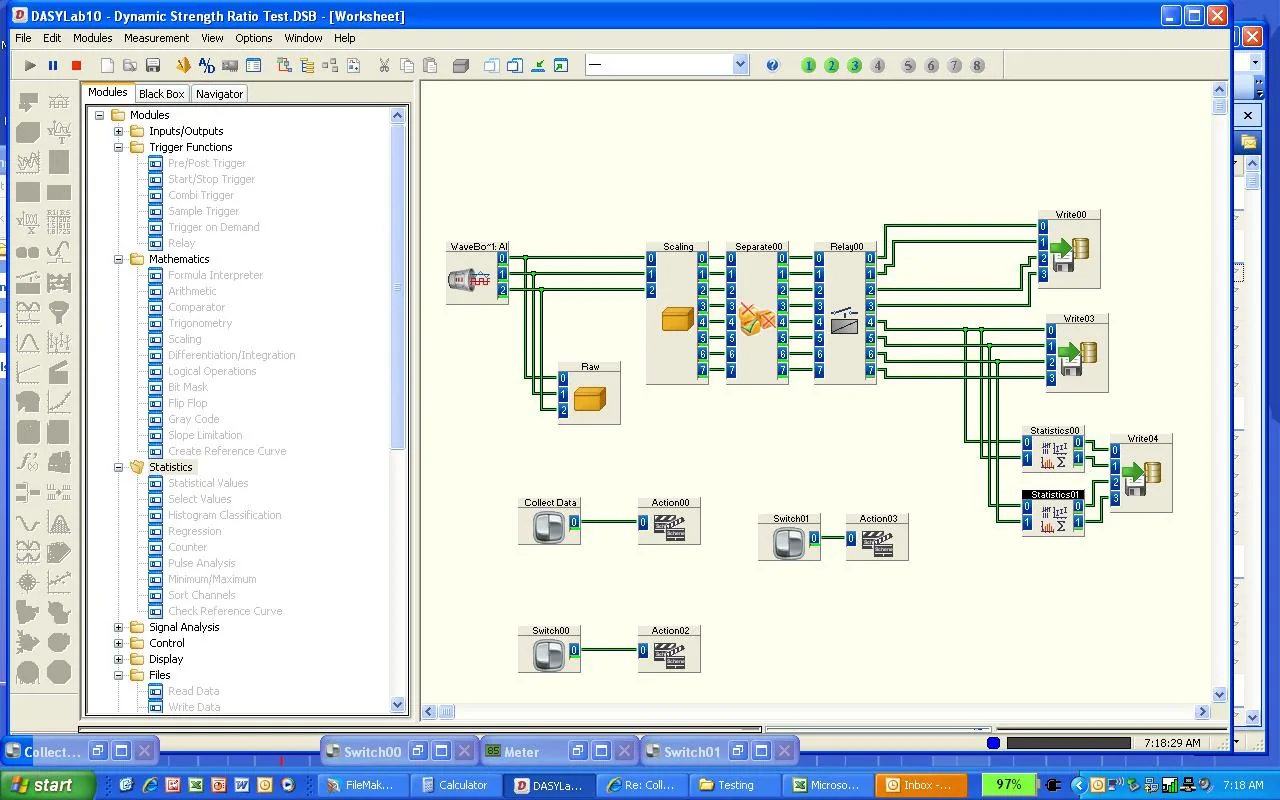Select the Action03 module
Image resolution: width=1280 pixels, height=800 pixels.
tap(877, 537)
